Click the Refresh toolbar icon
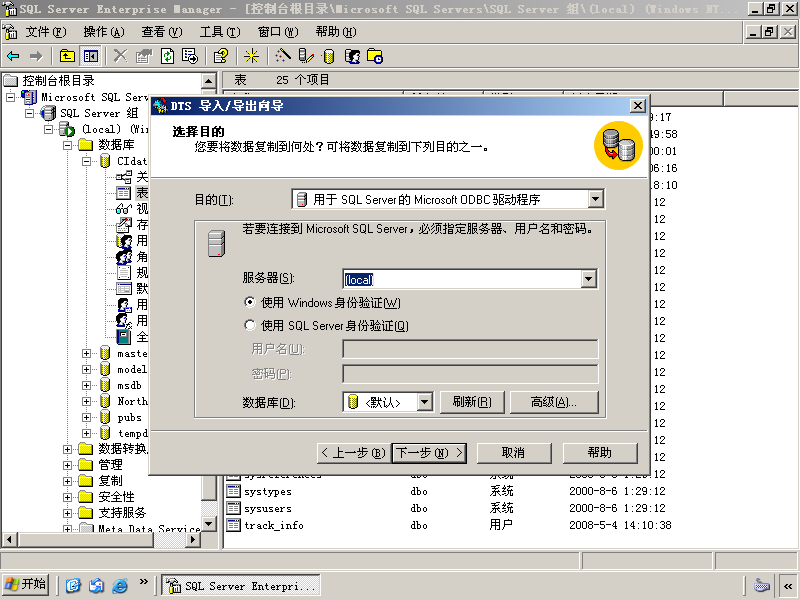The height and width of the screenshot is (600, 800). (x=167, y=56)
